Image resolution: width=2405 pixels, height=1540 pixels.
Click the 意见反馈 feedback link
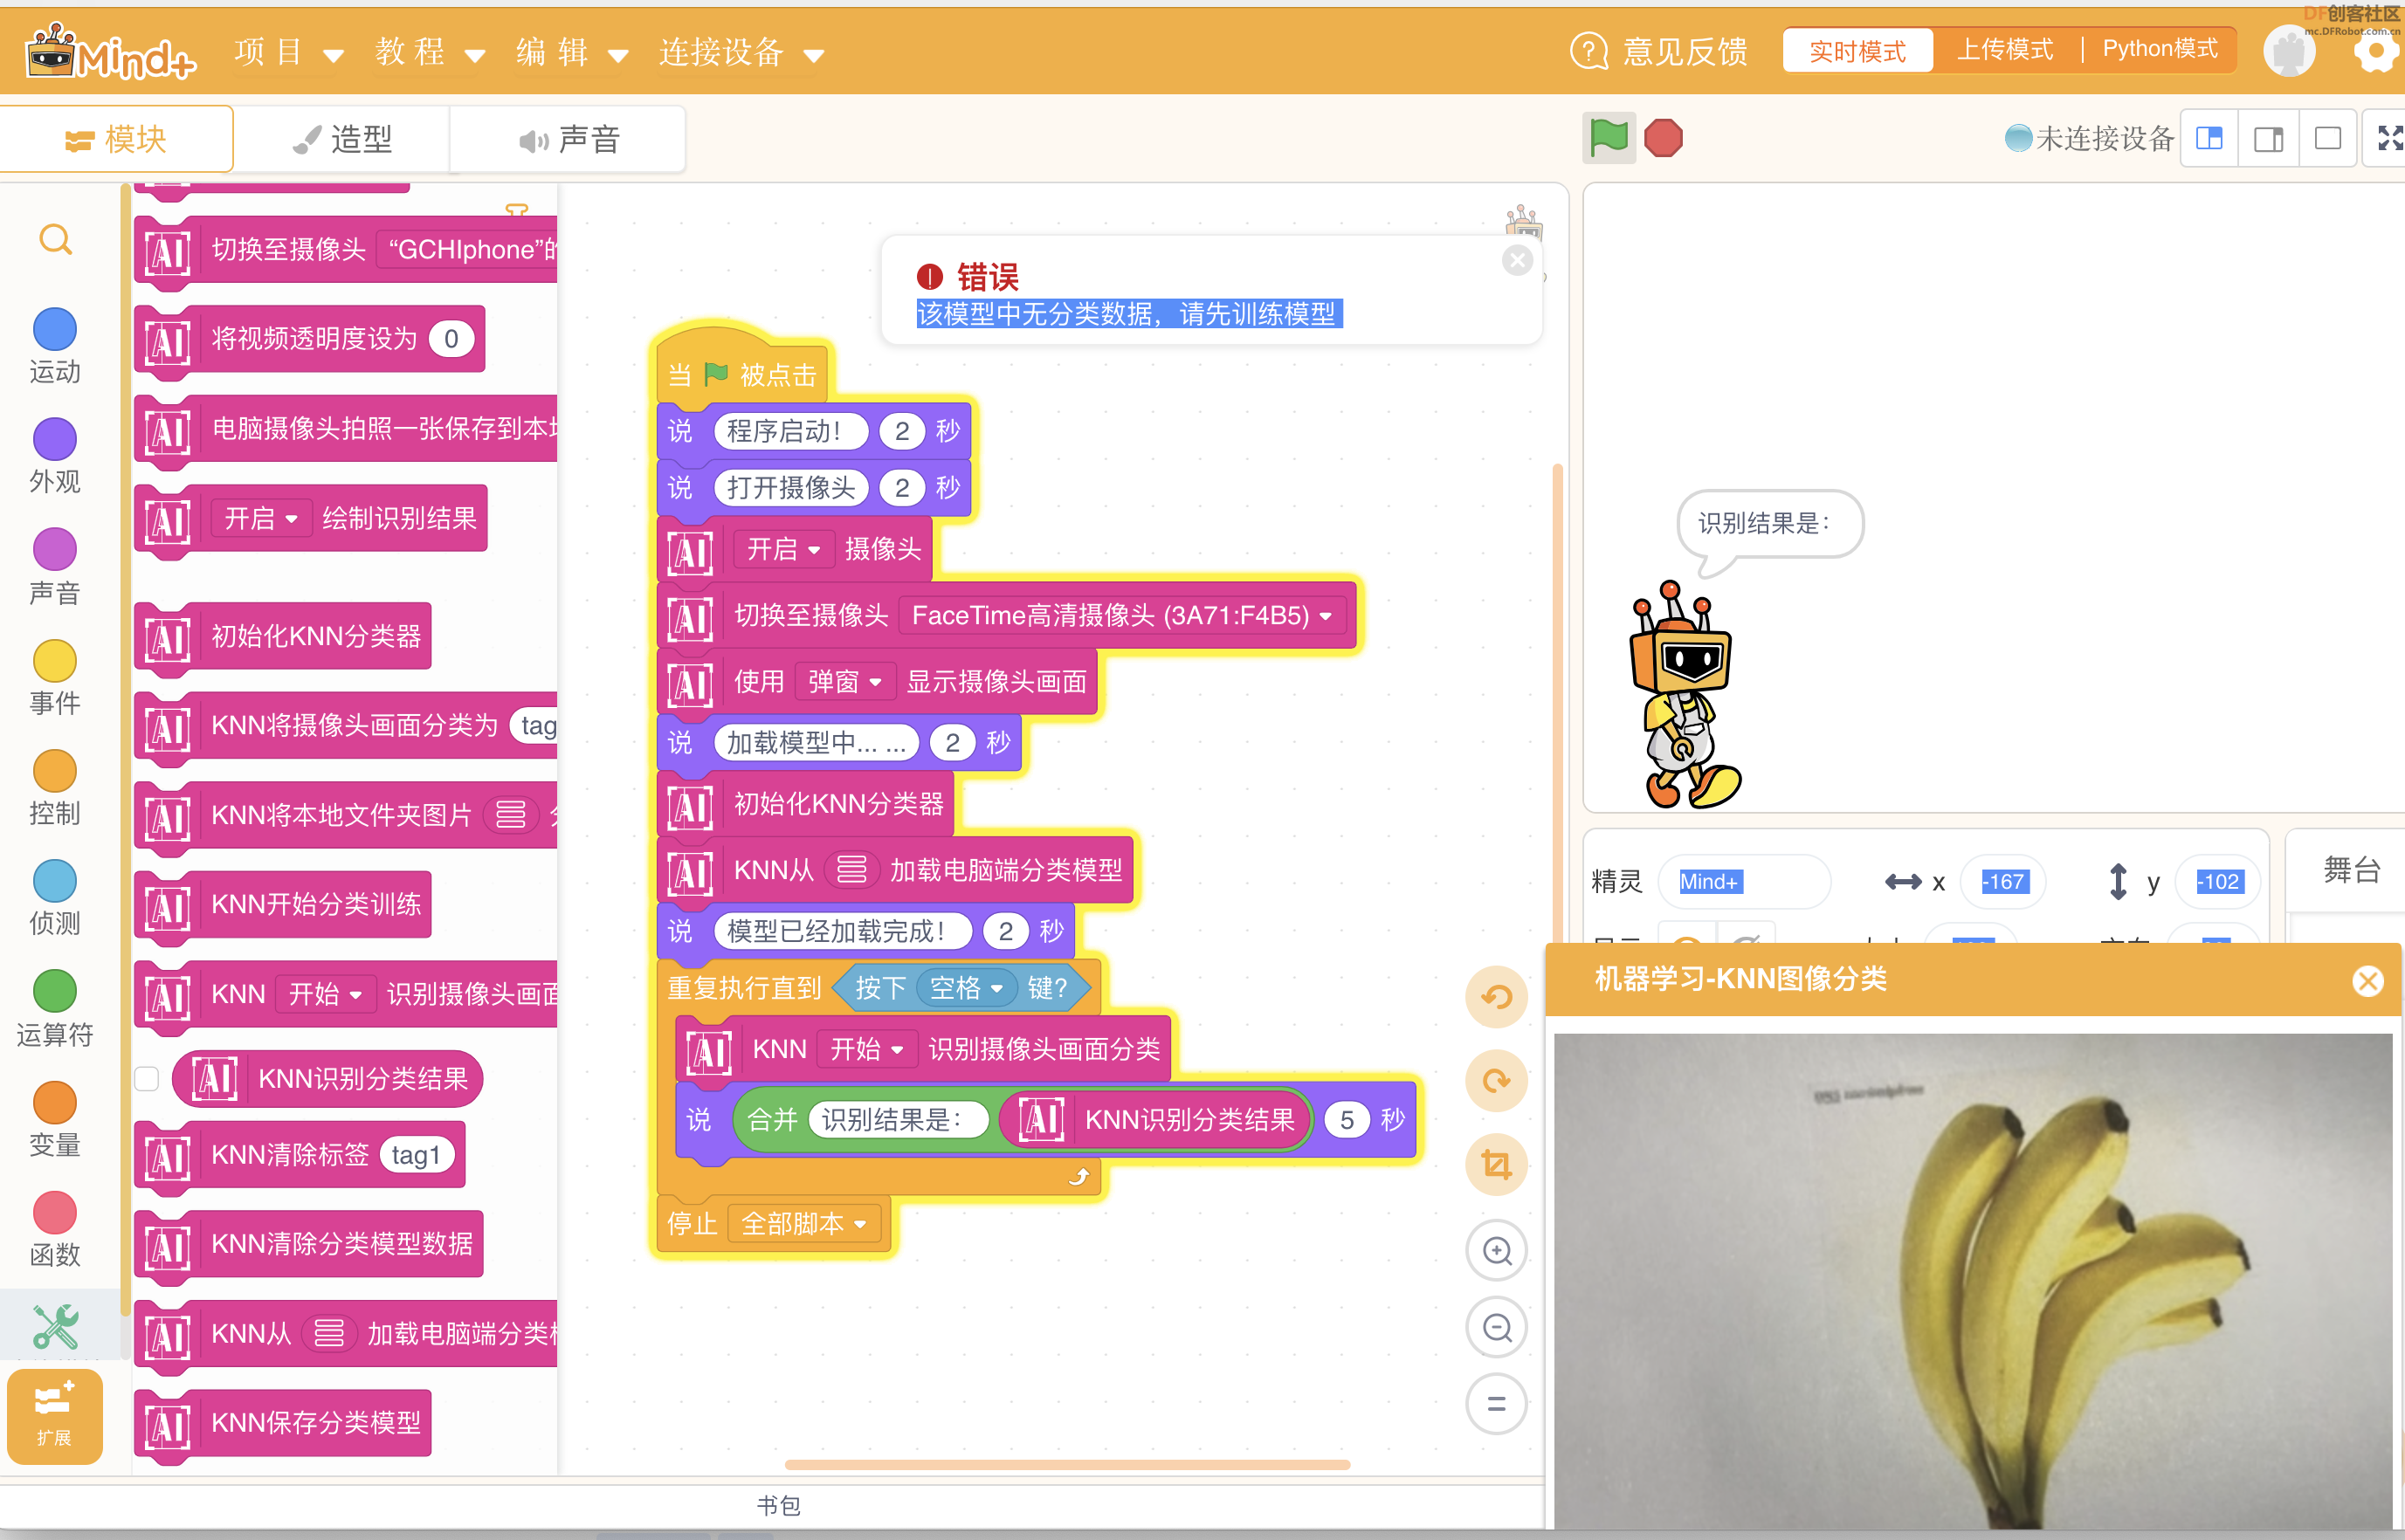click(1659, 51)
